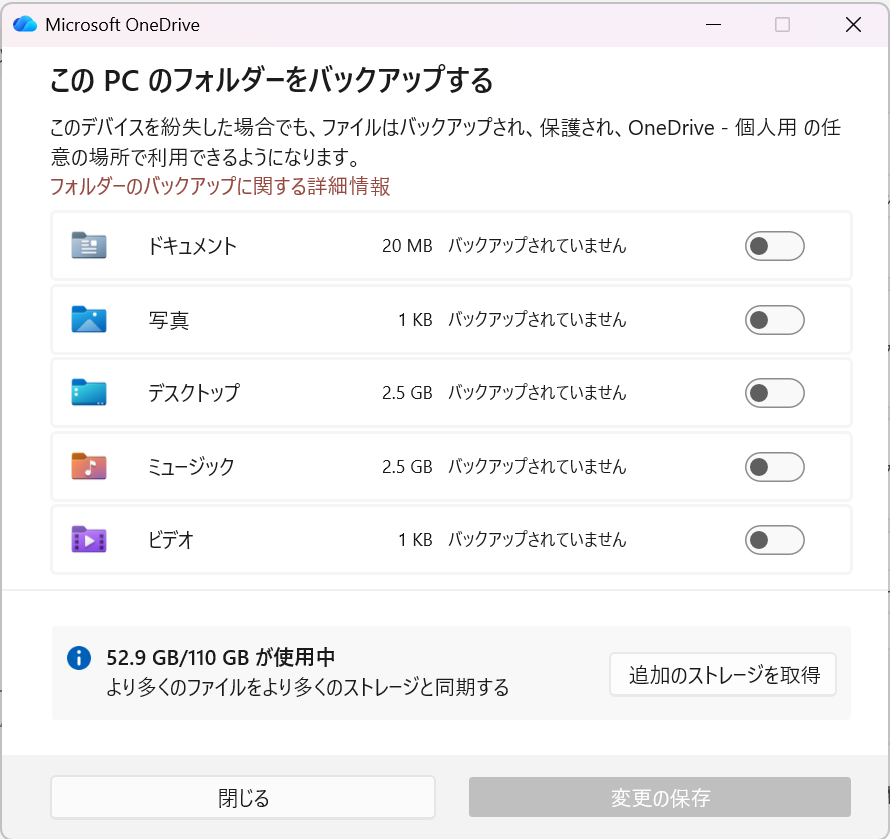This screenshot has width=890, height=839.
Task: Click the デスクトップ folder icon
Action: click(88, 393)
